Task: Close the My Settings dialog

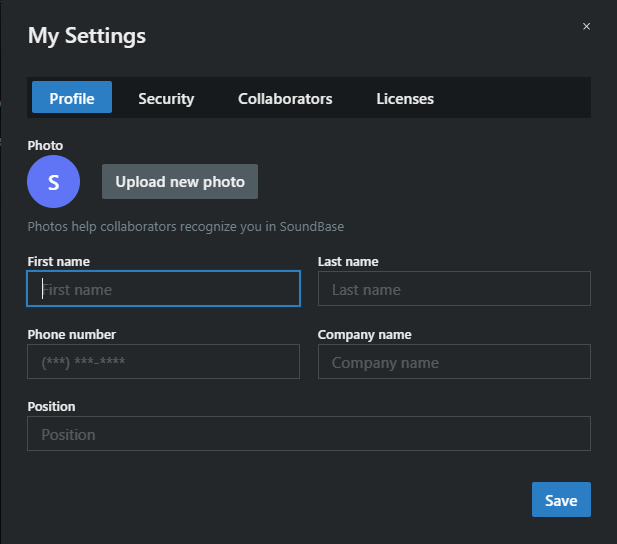Action: [x=586, y=26]
